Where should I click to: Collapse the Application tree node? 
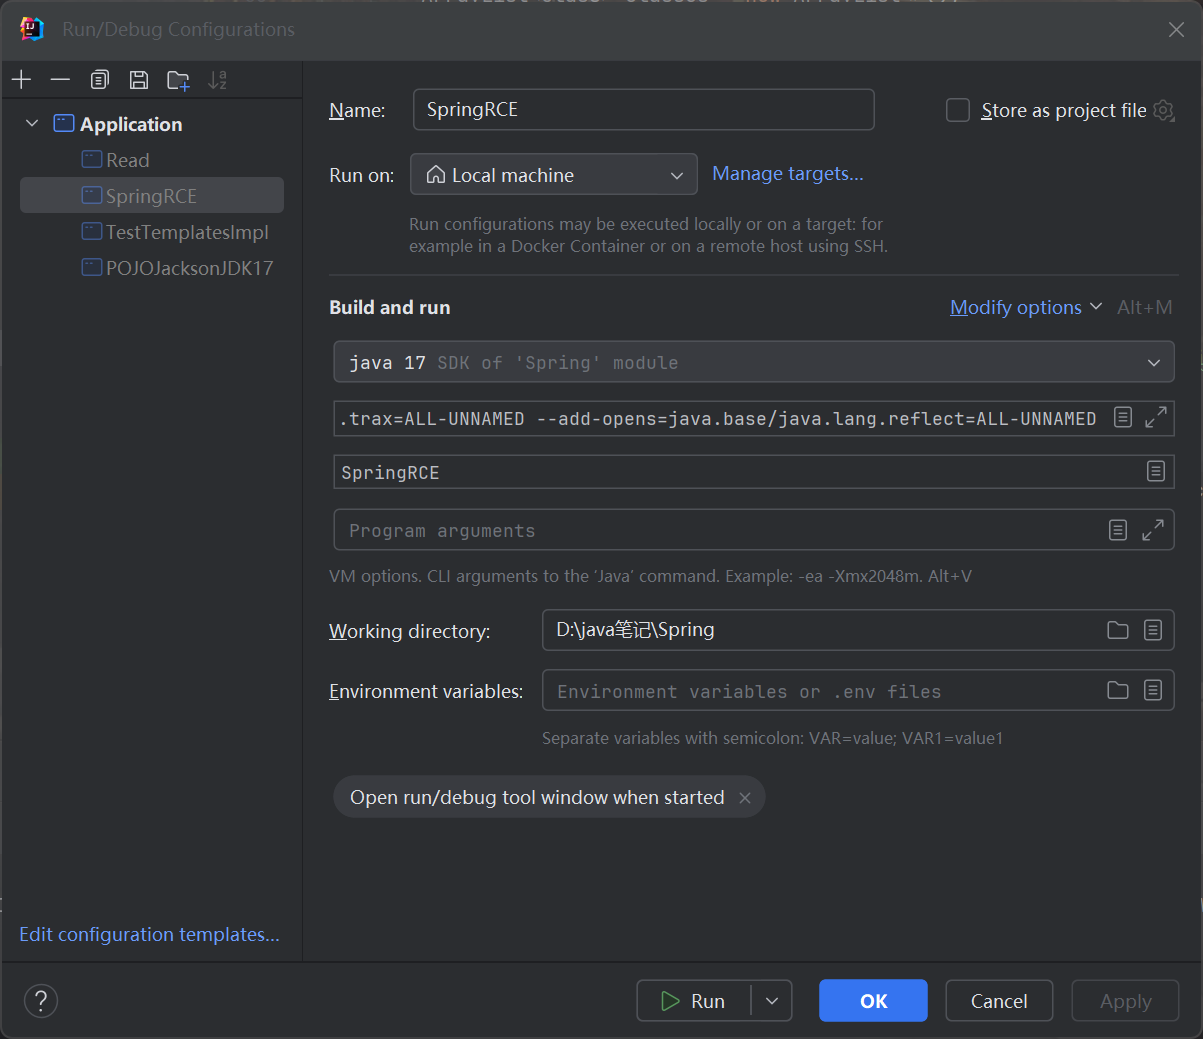[32, 123]
